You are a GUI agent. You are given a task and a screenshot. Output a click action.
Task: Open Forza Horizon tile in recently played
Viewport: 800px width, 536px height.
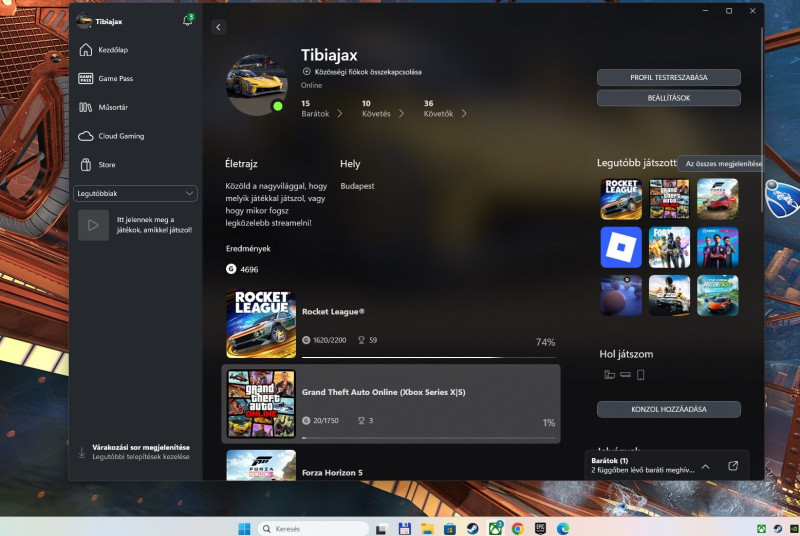[x=717, y=199]
